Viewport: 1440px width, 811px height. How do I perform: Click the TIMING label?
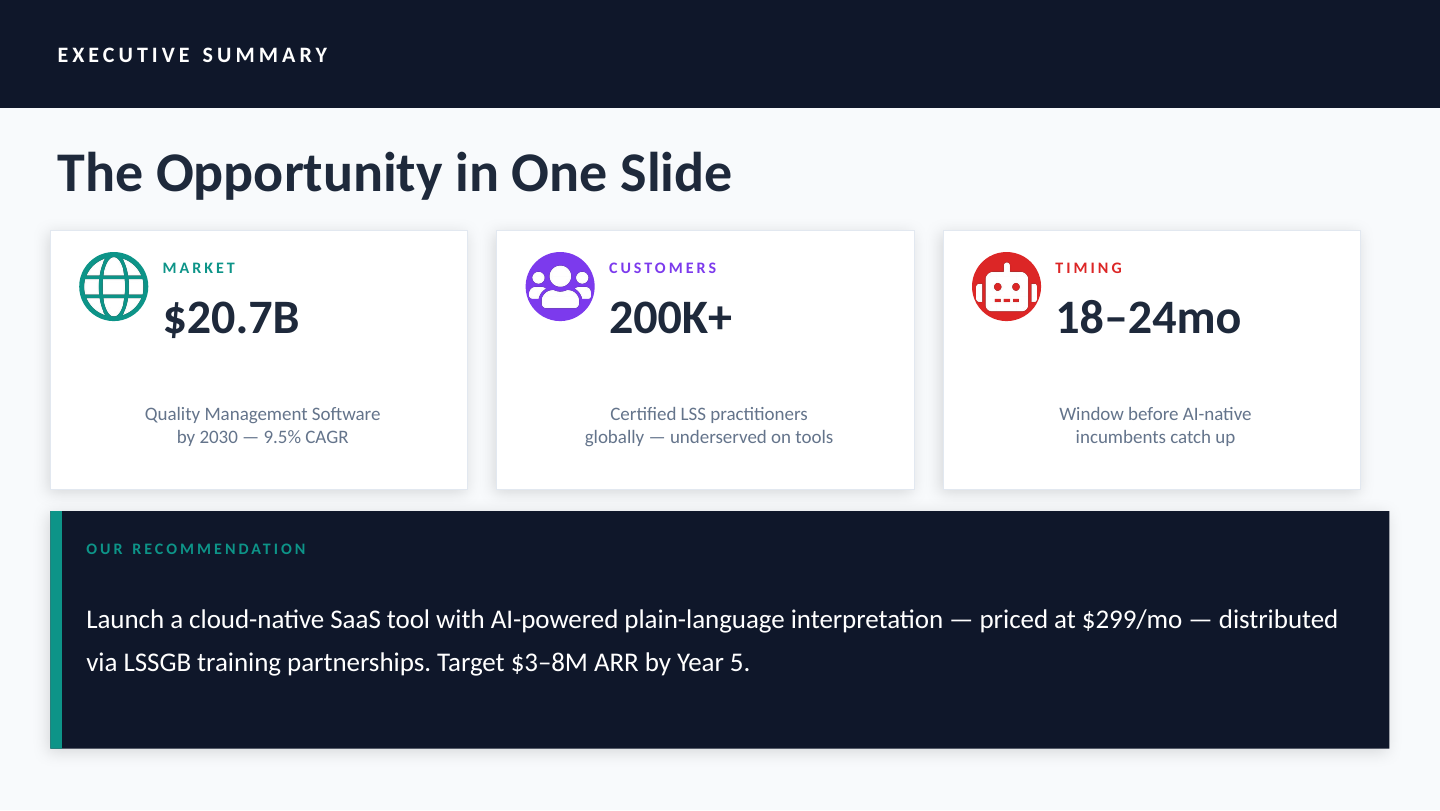1089,268
